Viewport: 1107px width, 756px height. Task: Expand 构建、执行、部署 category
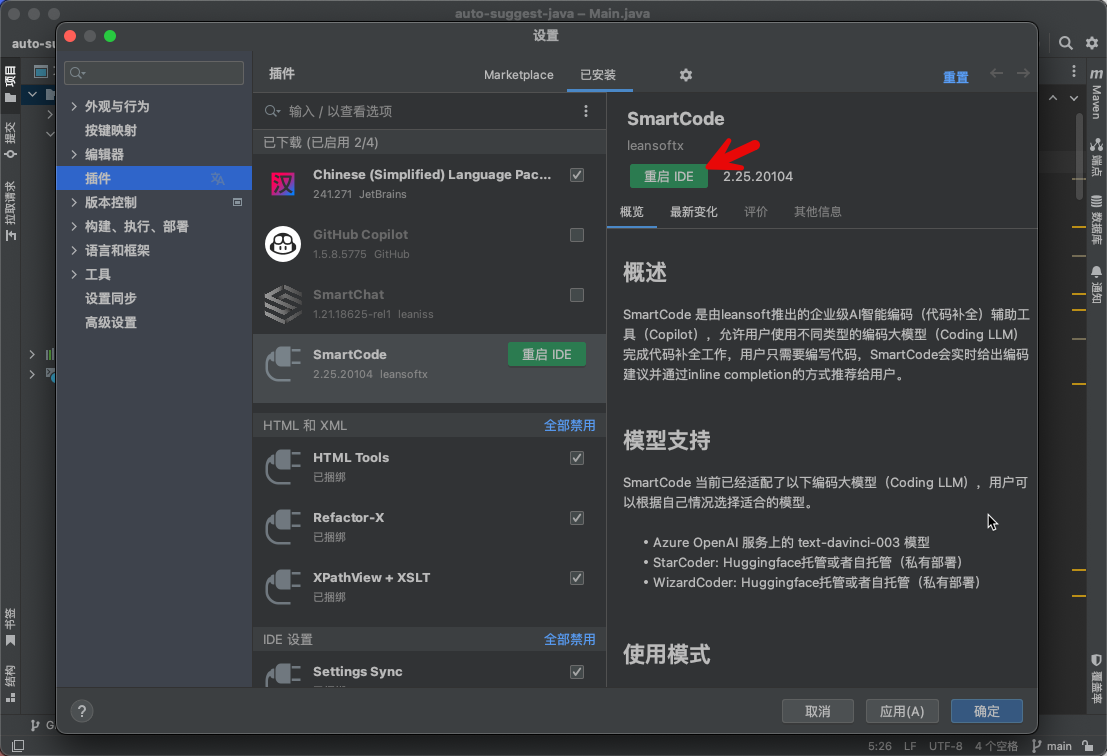(x=74, y=226)
